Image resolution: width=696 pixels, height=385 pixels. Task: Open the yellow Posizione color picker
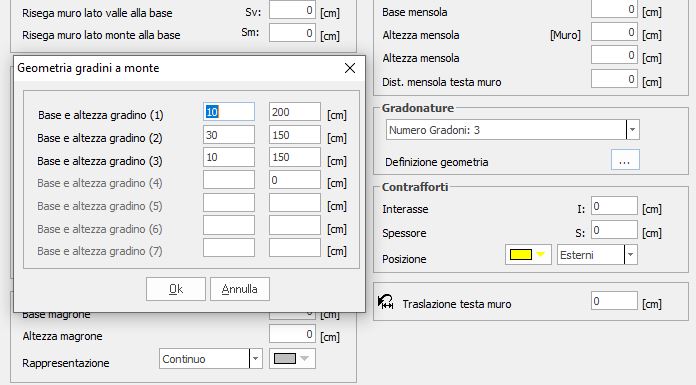click(528, 254)
